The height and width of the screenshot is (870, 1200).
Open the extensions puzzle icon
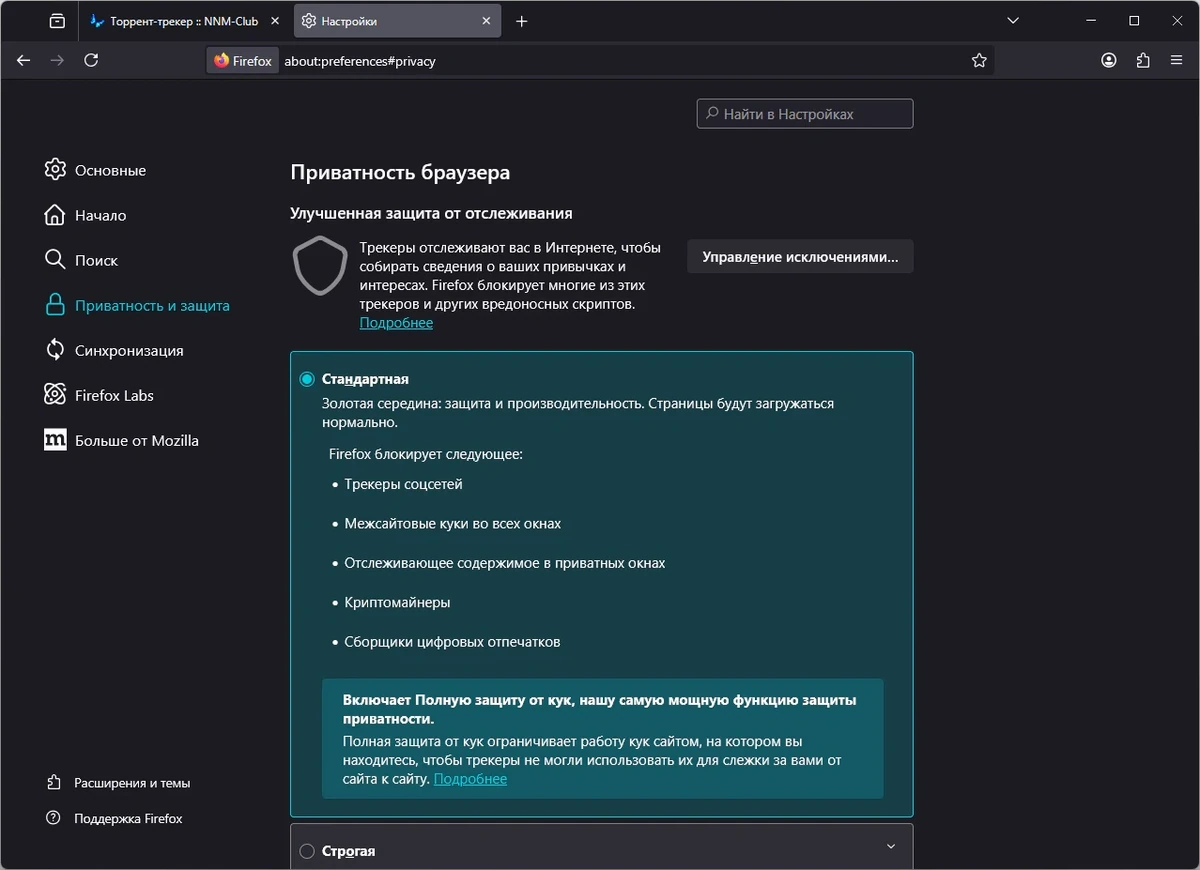pyautogui.click(x=1143, y=61)
